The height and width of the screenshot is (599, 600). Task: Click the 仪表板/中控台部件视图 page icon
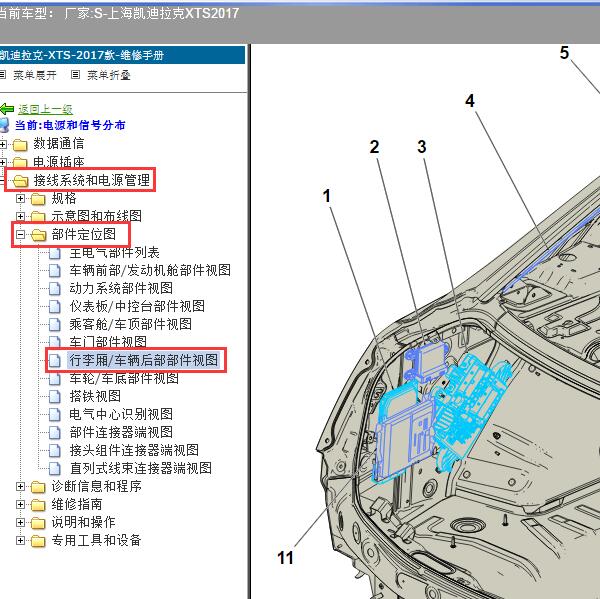55,307
